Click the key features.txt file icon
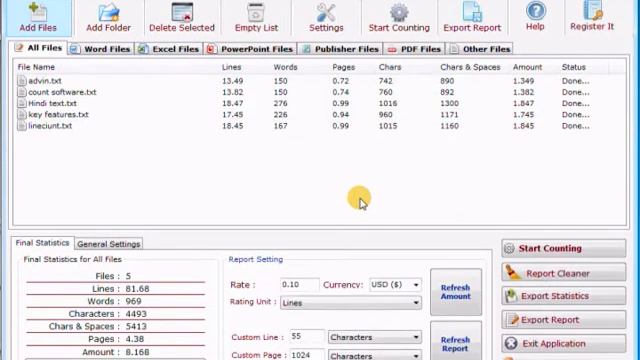This screenshot has width=640, height=360. click(x=22, y=115)
